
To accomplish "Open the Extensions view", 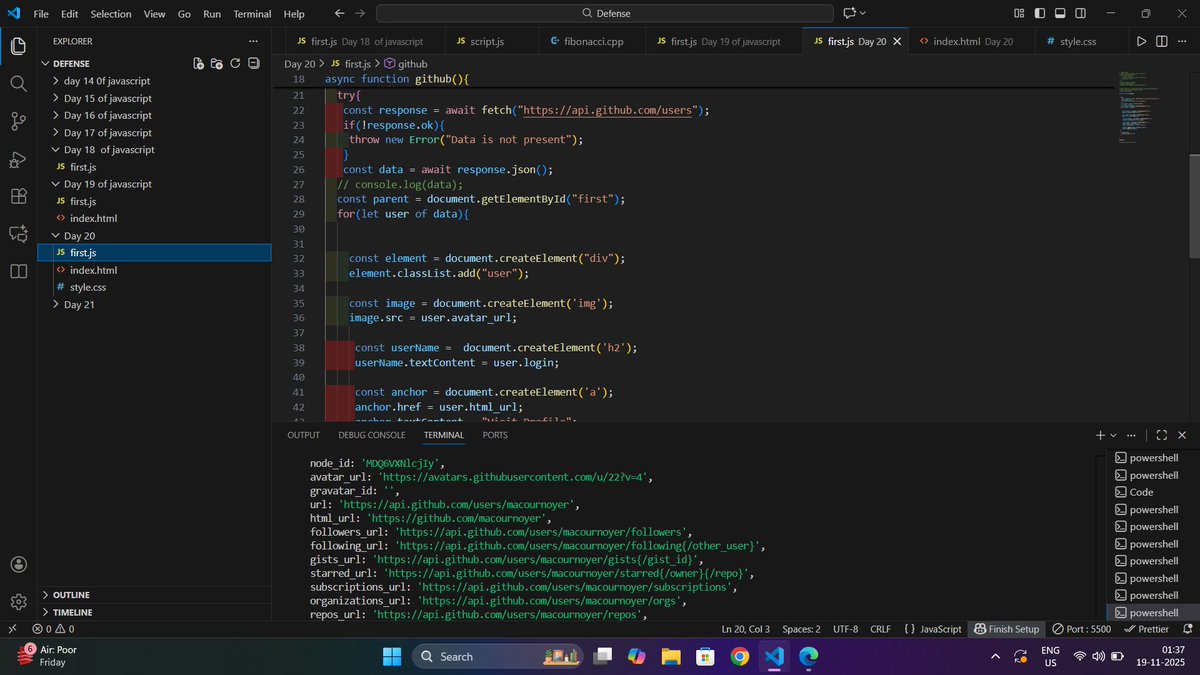I will pos(18,196).
